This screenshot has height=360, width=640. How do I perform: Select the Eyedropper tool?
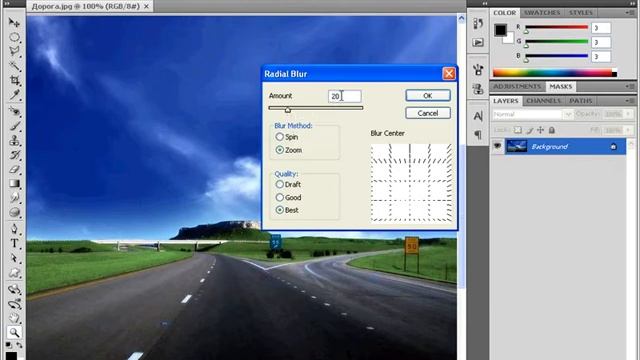pos(14,95)
